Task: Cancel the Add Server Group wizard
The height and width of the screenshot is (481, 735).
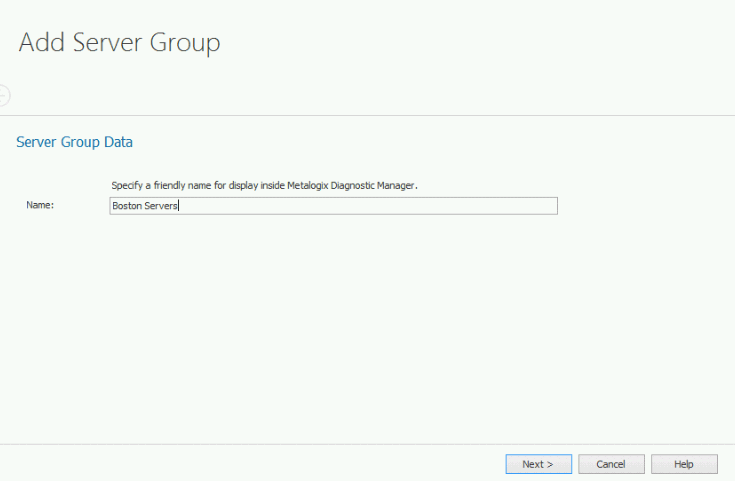Action: click(x=611, y=464)
